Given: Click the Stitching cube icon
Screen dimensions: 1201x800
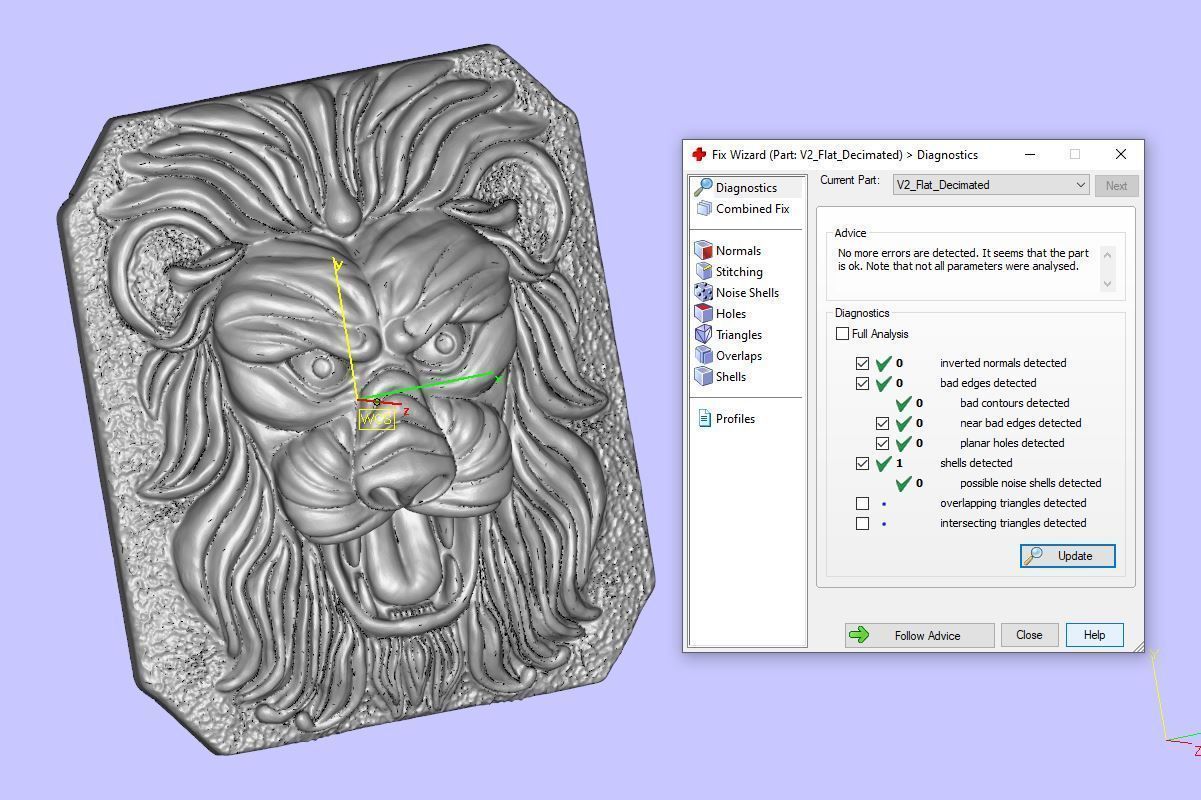Looking at the screenshot, I should (x=704, y=271).
